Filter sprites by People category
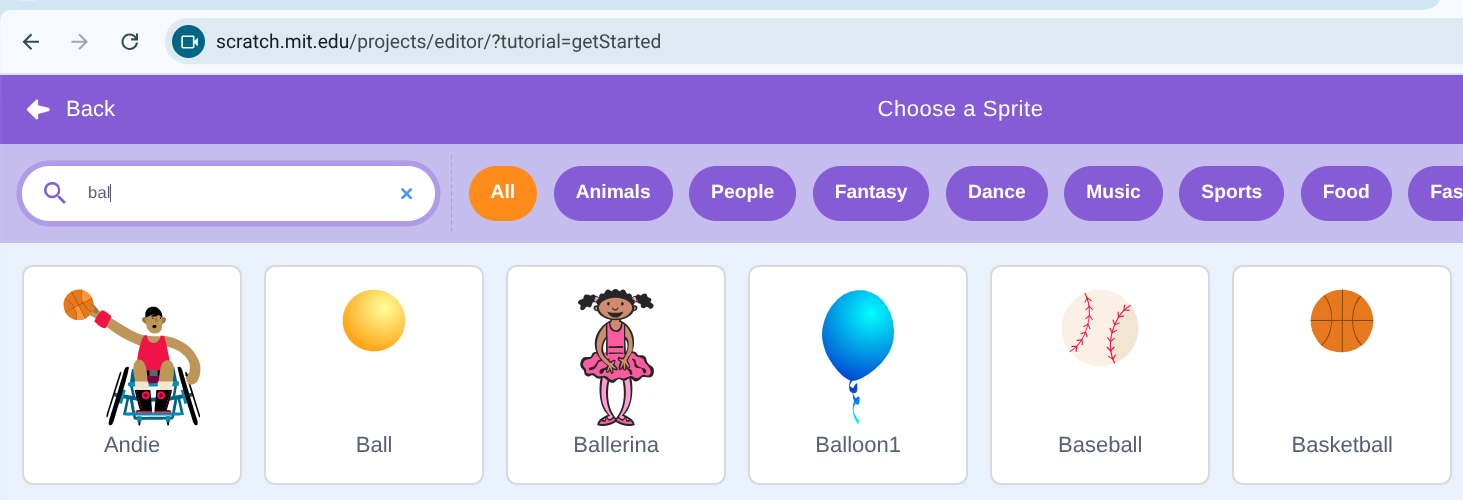Image resolution: width=1463 pixels, height=500 pixels. 742,192
